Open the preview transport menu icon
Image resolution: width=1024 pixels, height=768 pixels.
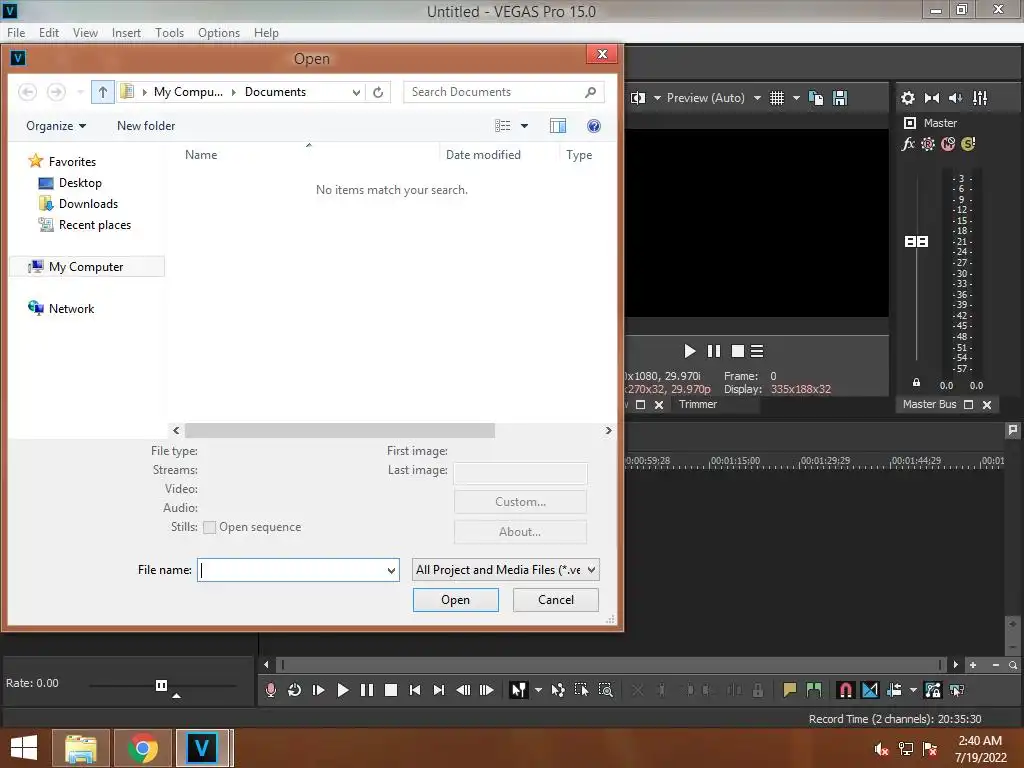[757, 351]
